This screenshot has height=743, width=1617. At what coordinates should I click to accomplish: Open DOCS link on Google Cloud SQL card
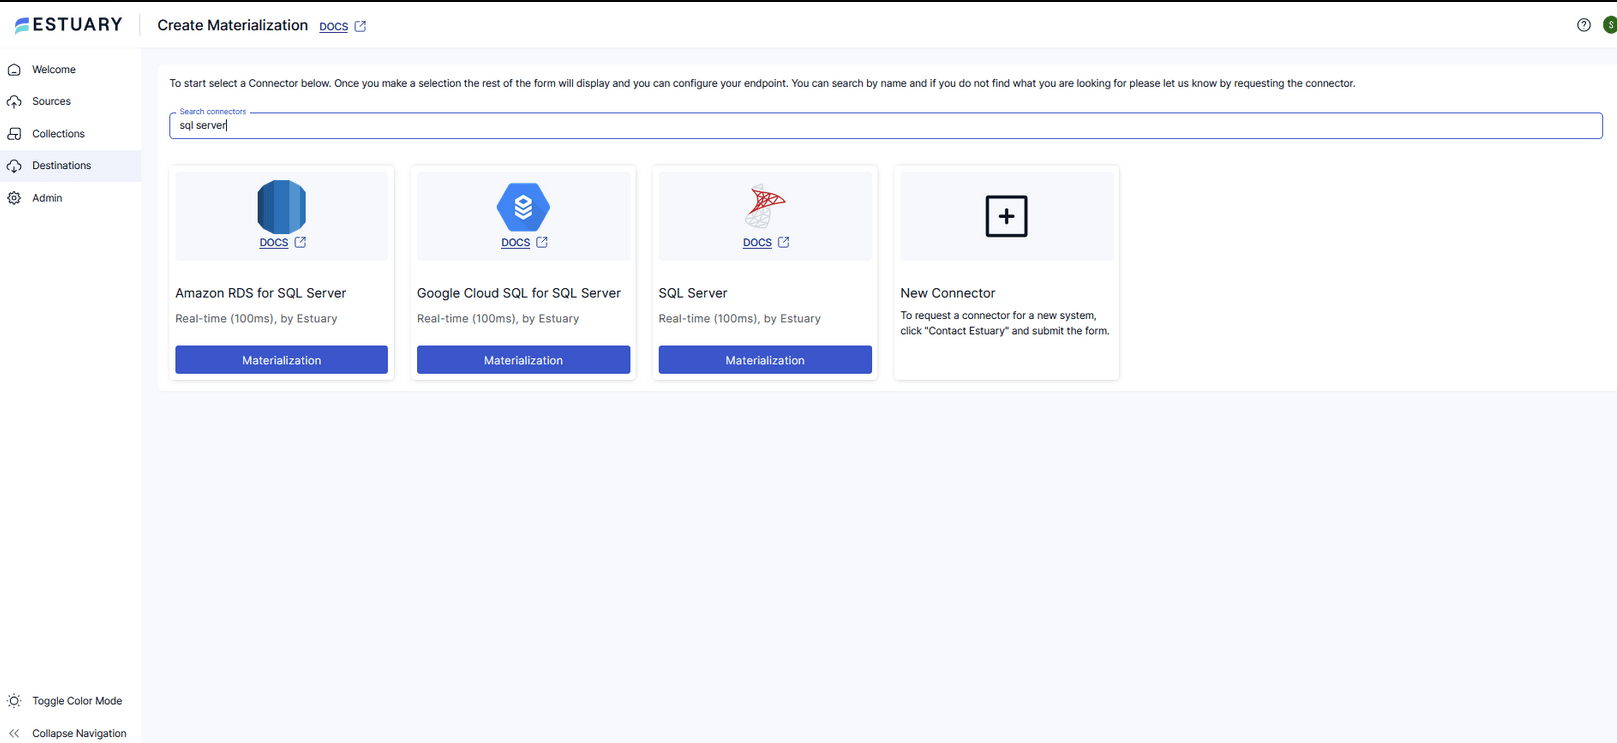pyautogui.click(x=515, y=243)
